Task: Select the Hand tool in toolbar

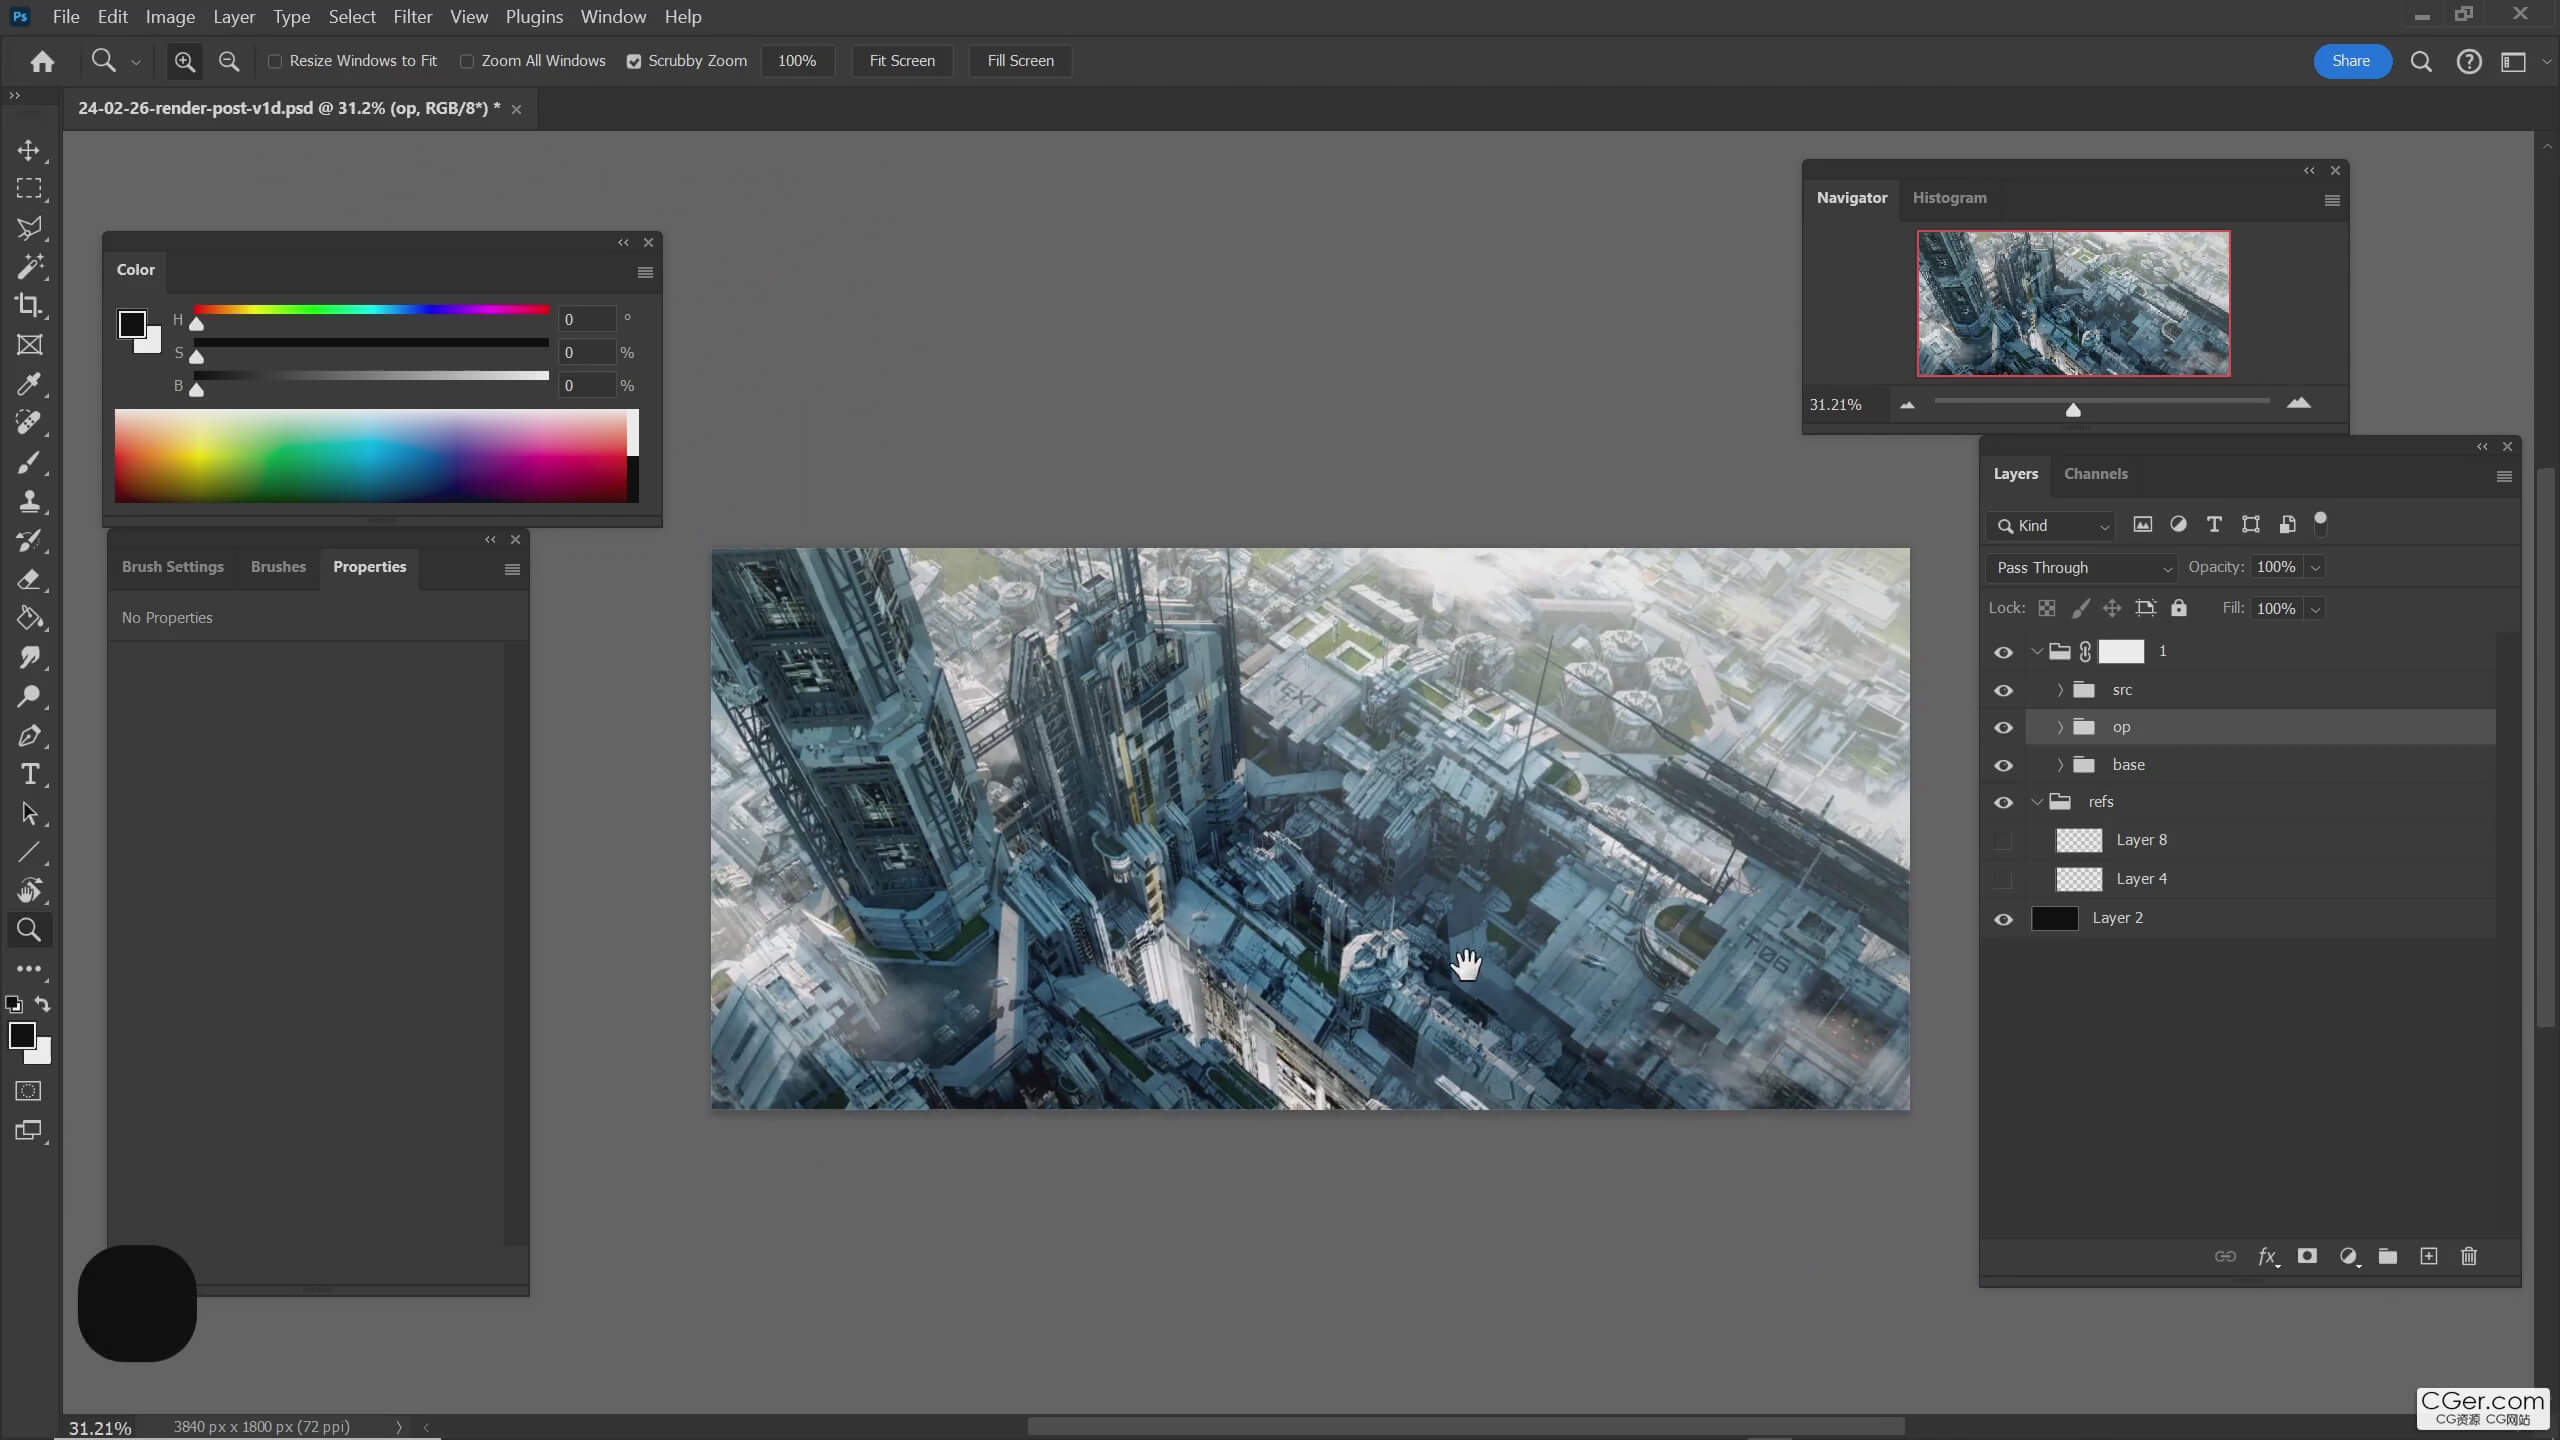Action: pyautogui.click(x=29, y=891)
